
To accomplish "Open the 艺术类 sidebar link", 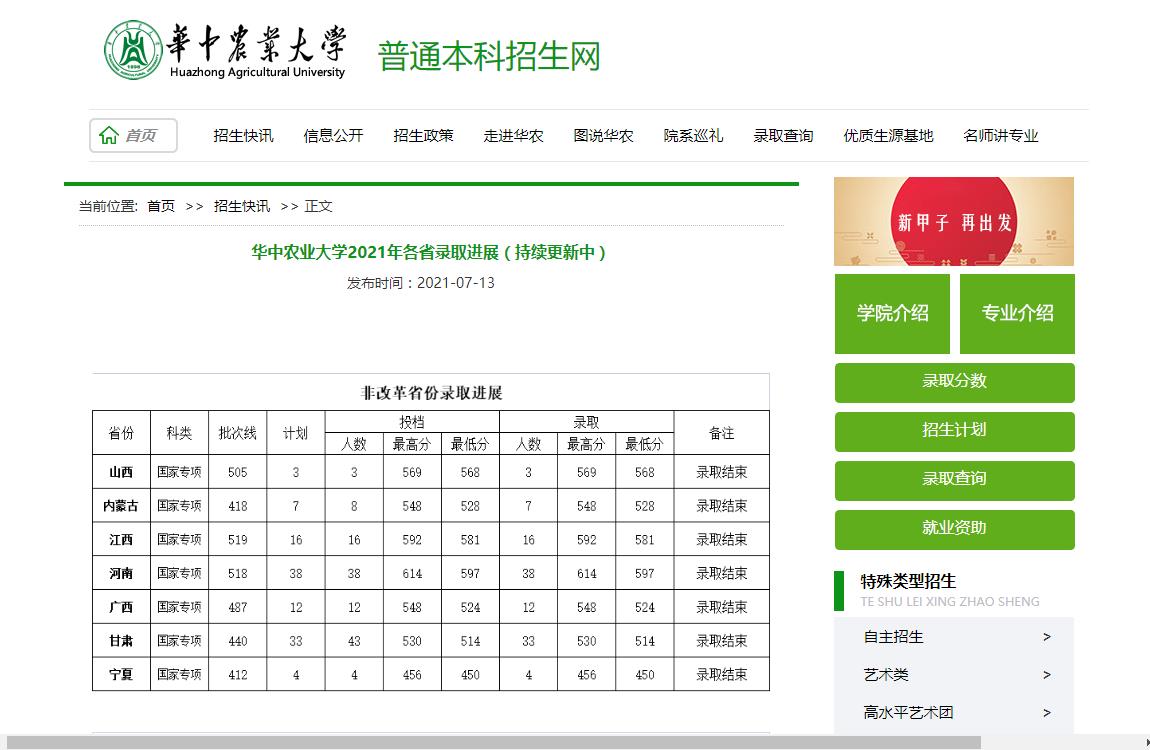I will [x=886, y=674].
